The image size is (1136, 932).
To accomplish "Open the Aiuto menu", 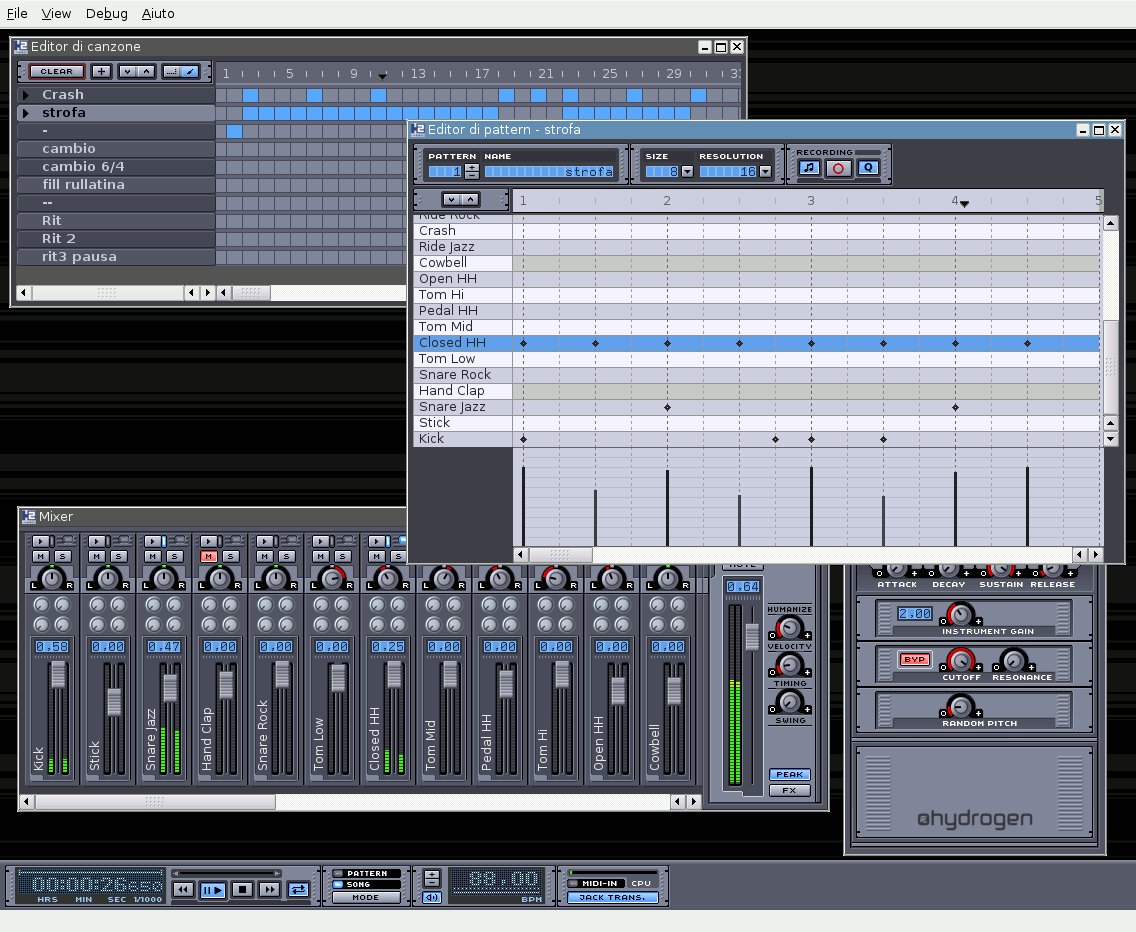I will [158, 13].
